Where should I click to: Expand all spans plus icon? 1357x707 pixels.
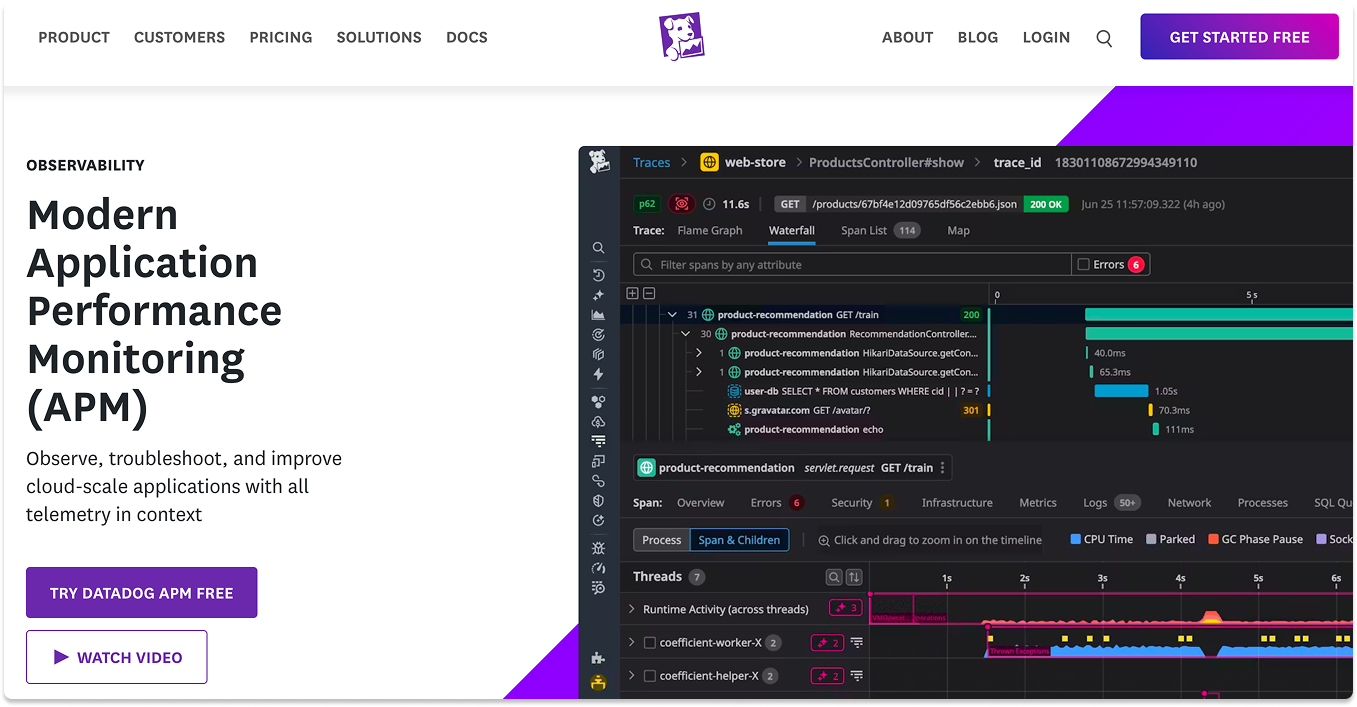click(x=632, y=293)
